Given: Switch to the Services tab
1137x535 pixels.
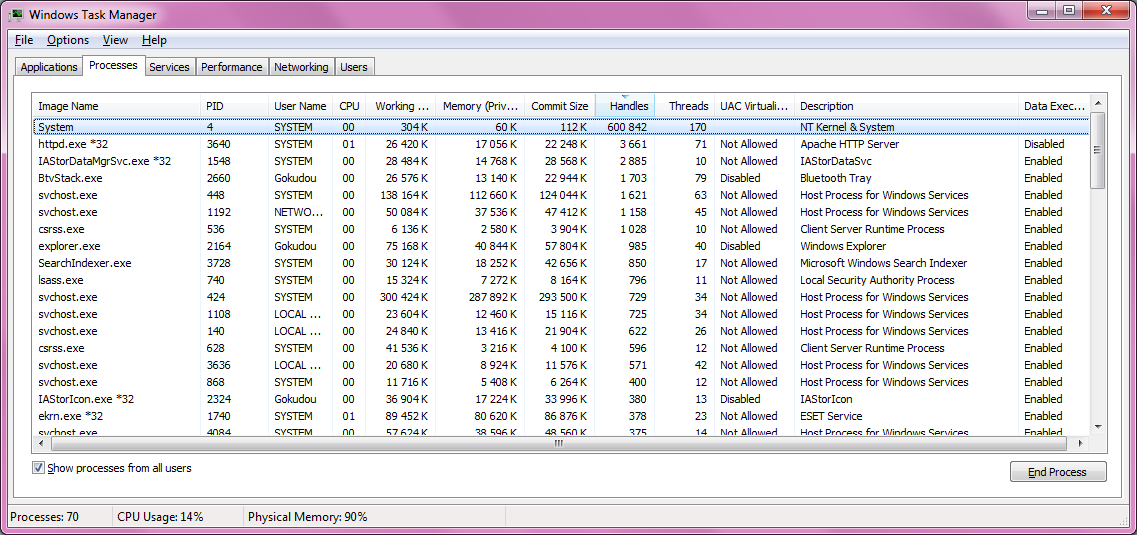Looking at the screenshot, I should pos(169,67).
